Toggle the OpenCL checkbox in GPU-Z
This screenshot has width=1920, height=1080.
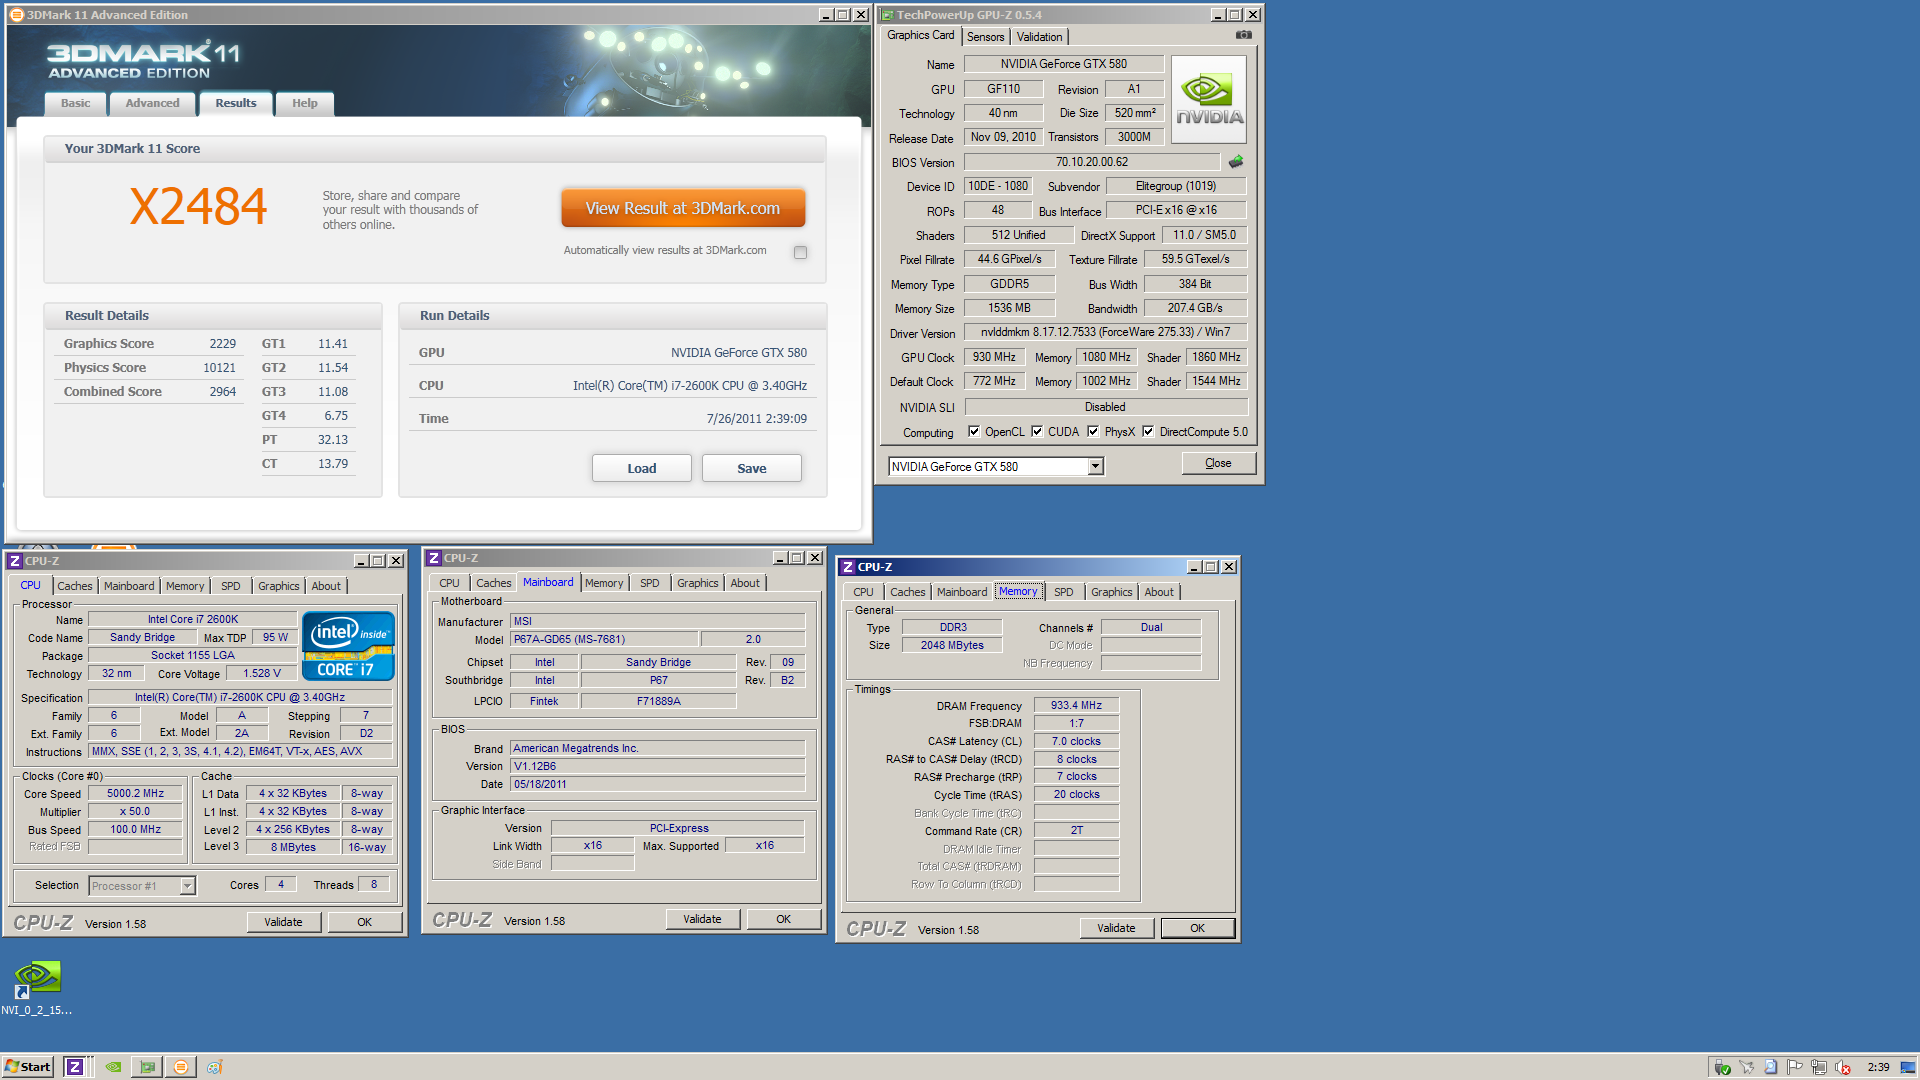coord(974,432)
